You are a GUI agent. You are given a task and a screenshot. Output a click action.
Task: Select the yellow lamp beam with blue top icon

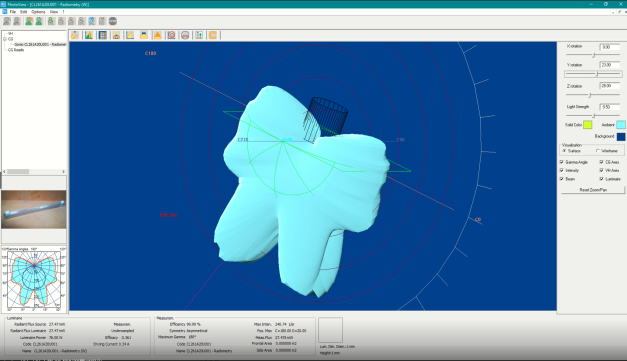pos(144,36)
